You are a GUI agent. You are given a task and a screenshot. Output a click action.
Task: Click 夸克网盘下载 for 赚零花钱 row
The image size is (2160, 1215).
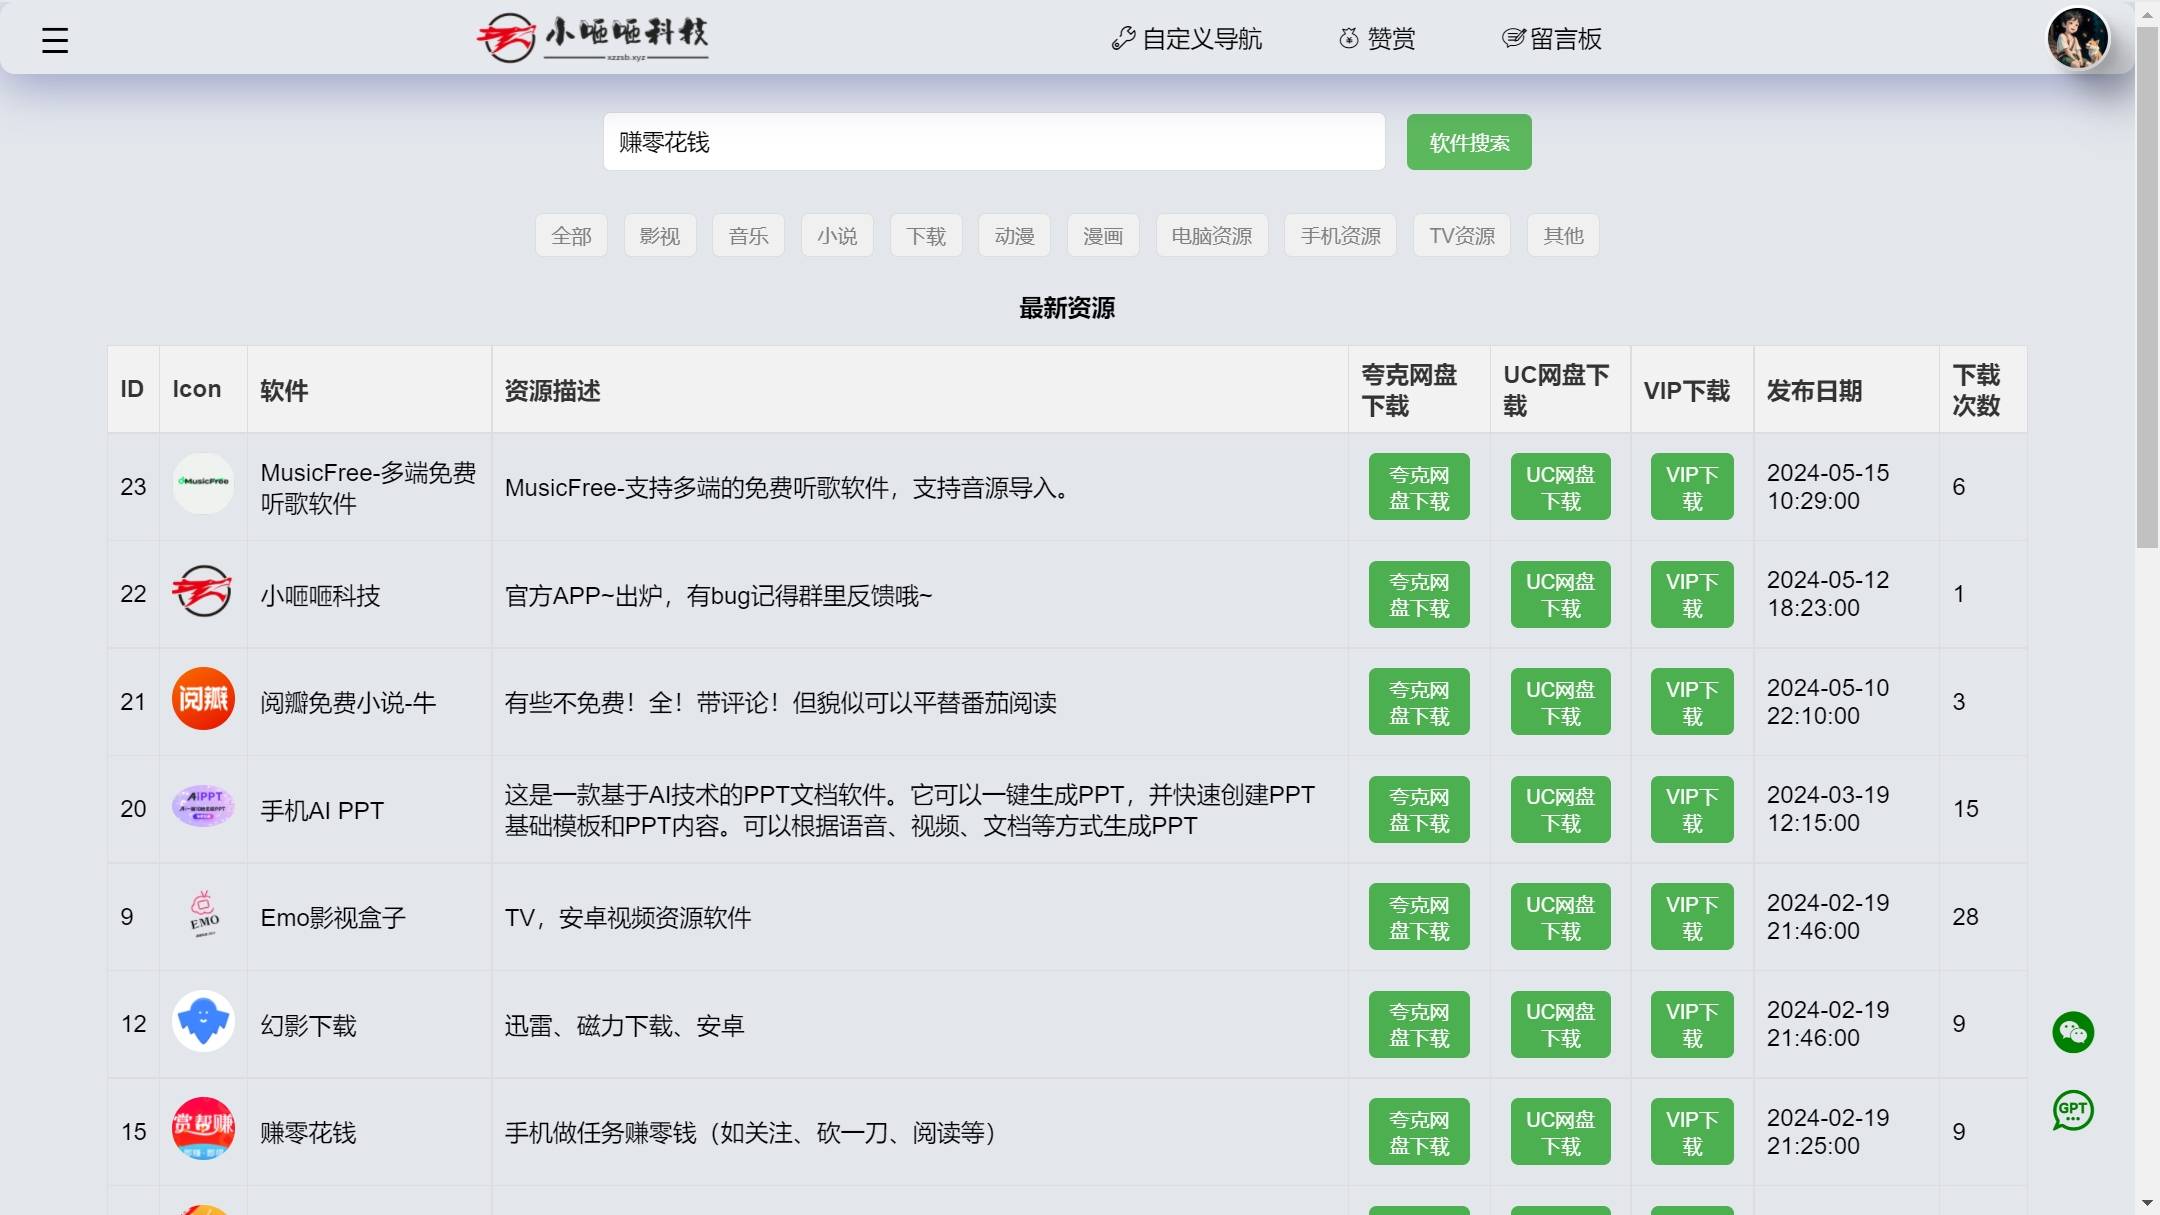click(1419, 1132)
